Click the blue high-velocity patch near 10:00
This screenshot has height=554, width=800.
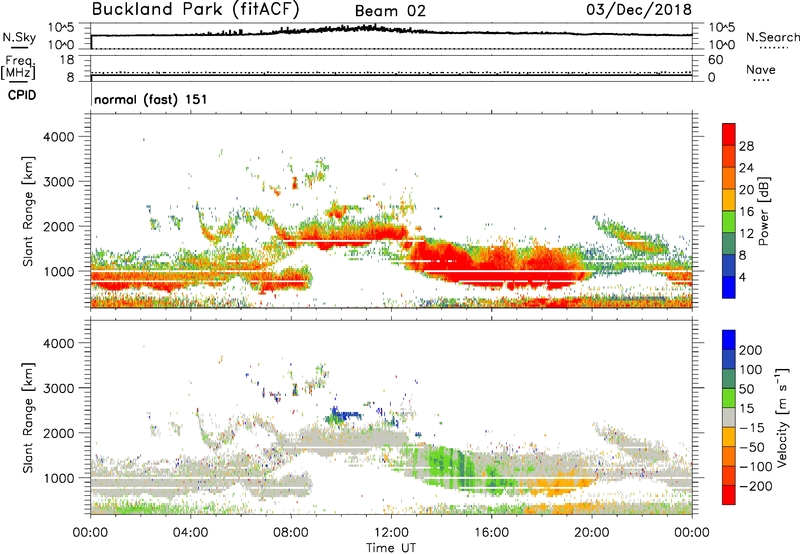tap(345, 416)
